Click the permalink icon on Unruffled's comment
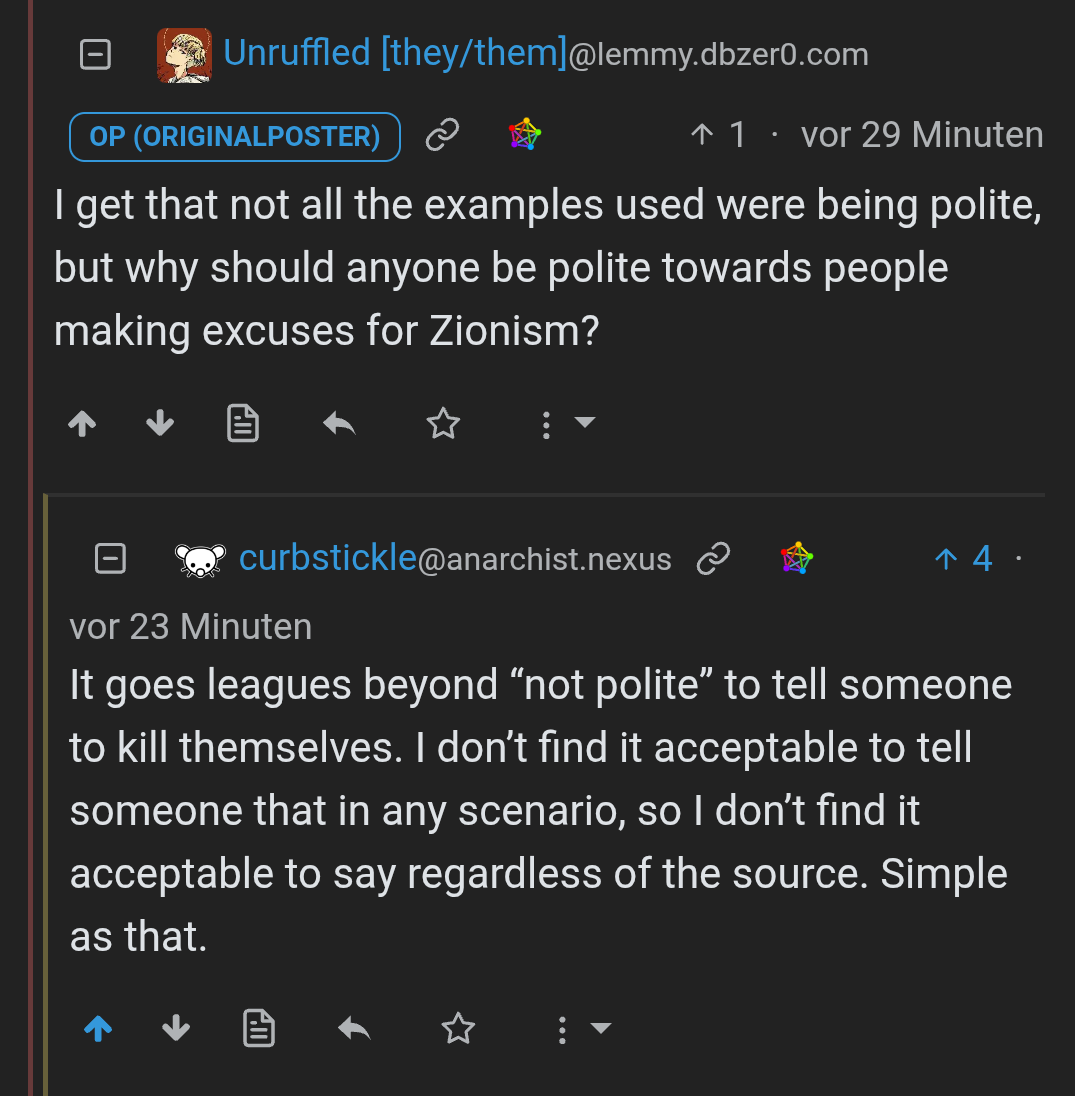 pos(442,135)
